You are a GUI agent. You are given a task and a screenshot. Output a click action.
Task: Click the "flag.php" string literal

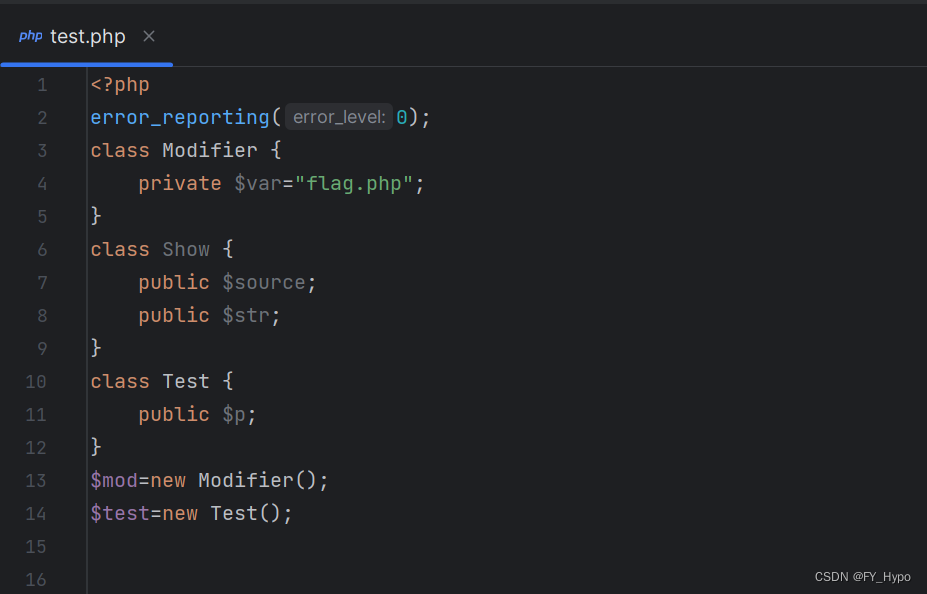354,183
